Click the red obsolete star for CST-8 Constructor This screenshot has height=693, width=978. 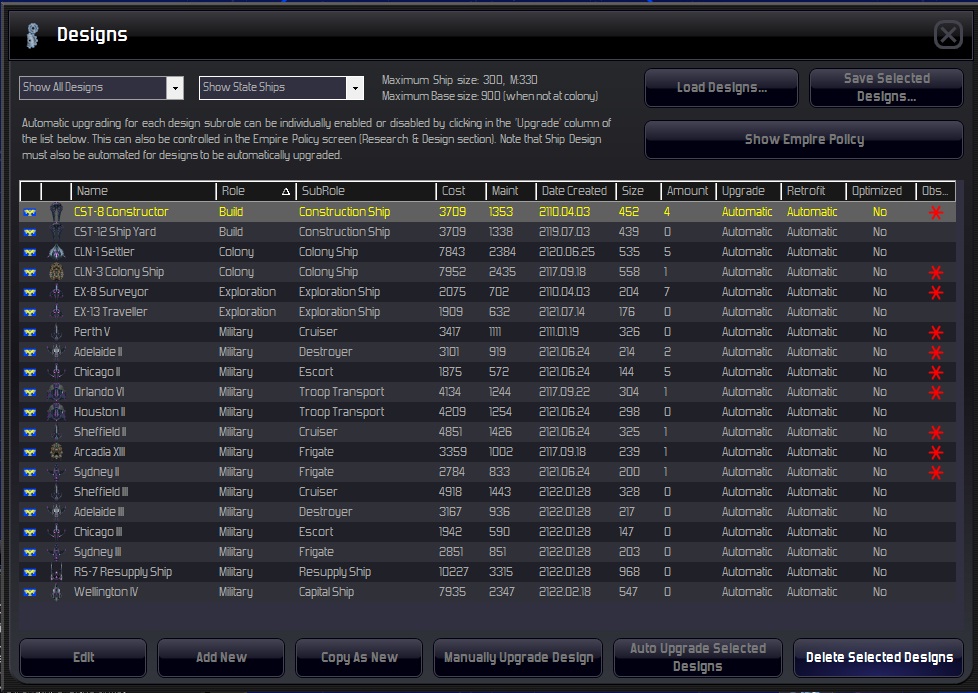(x=936, y=213)
